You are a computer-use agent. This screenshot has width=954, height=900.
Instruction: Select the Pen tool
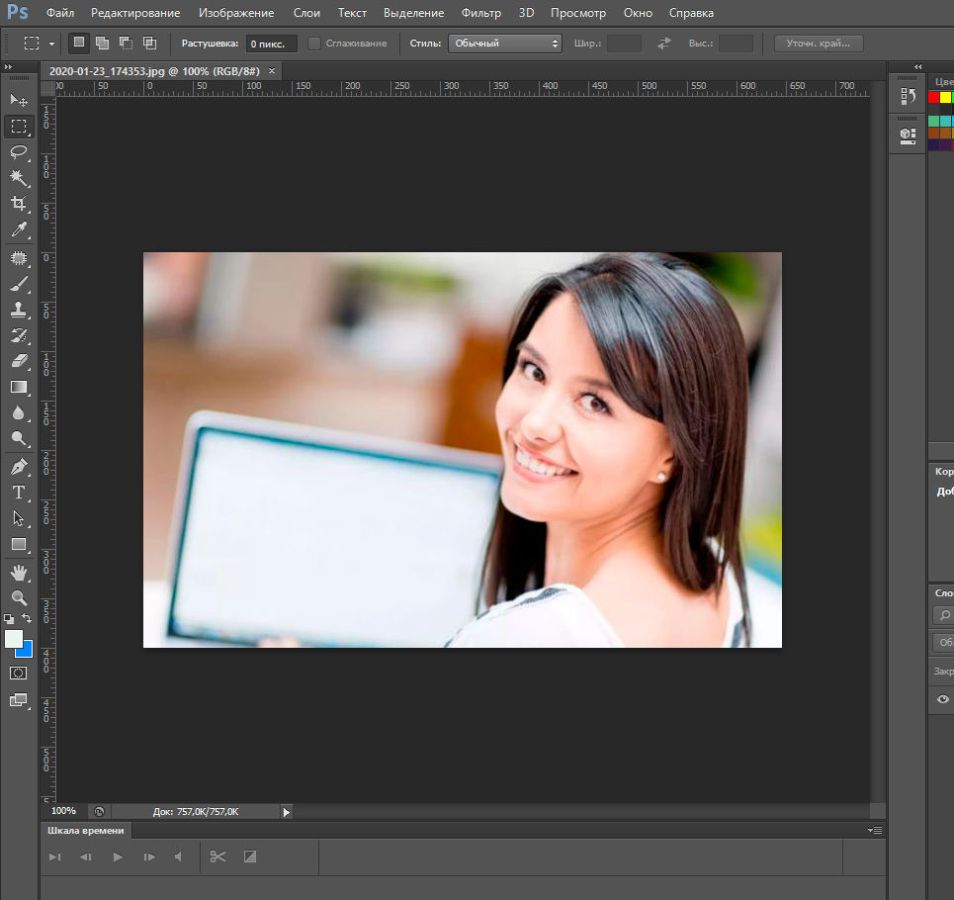click(x=18, y=467)
